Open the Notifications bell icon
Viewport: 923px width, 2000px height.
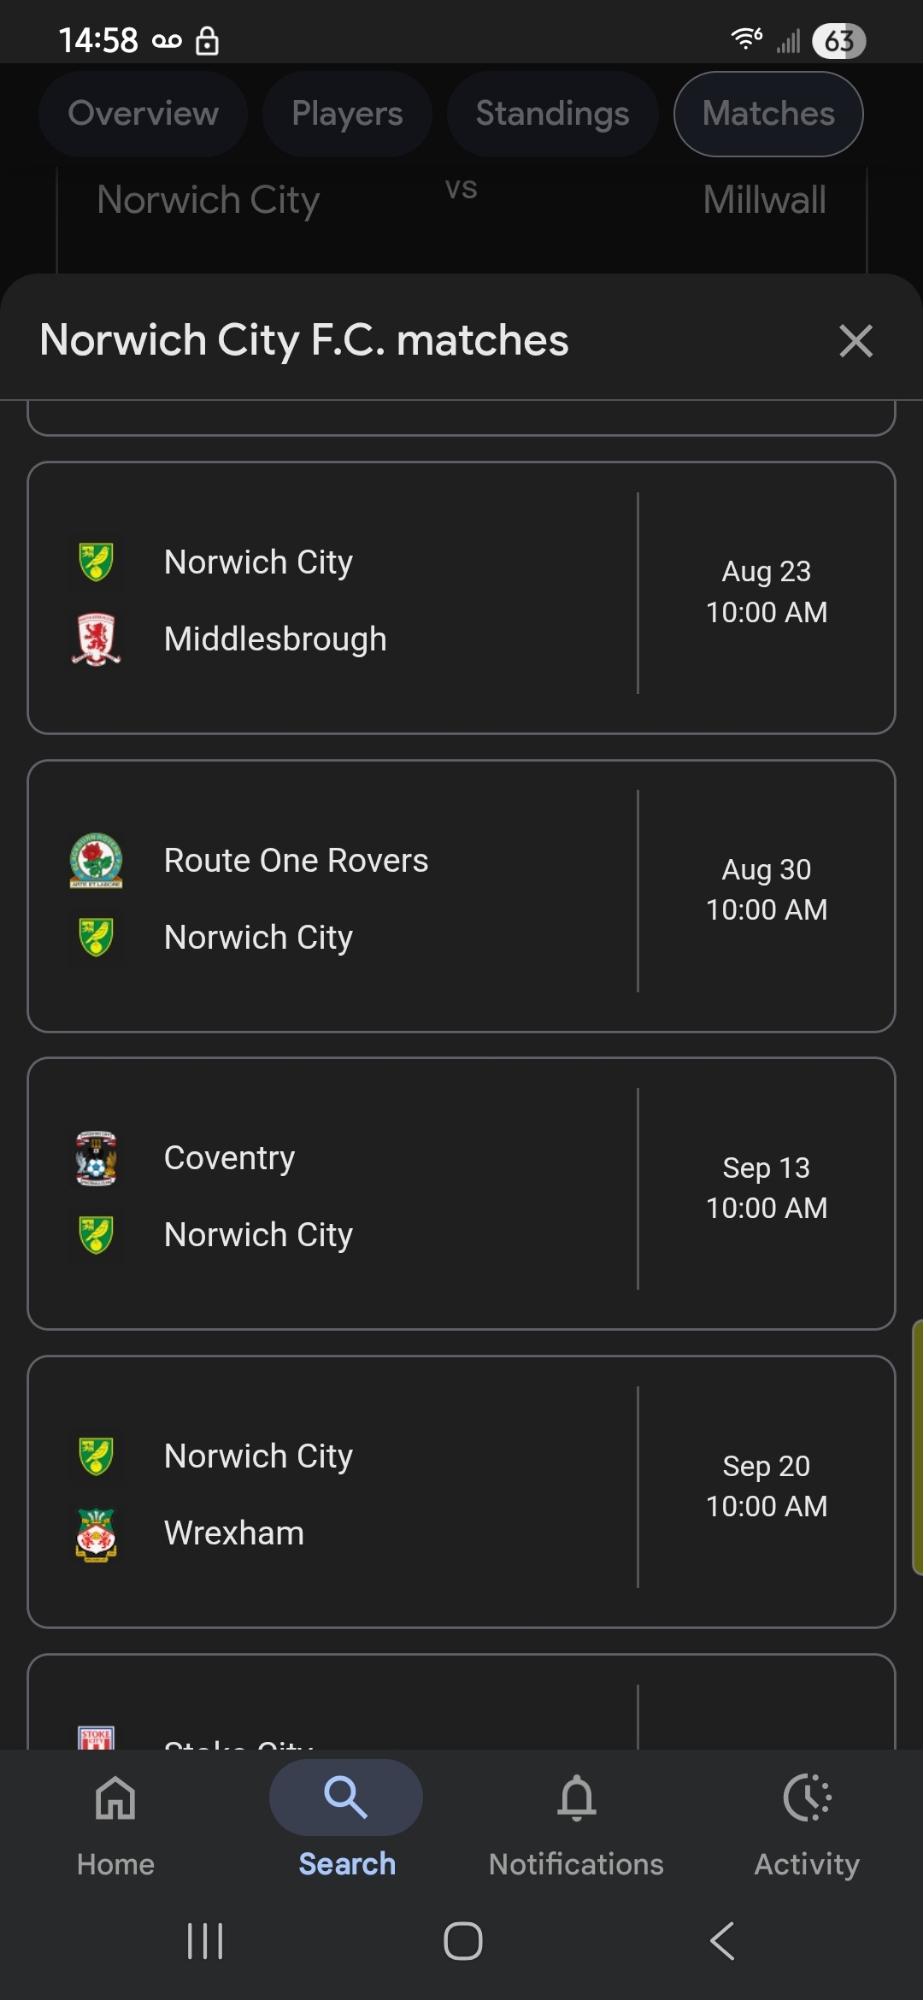pos(576,1798)
